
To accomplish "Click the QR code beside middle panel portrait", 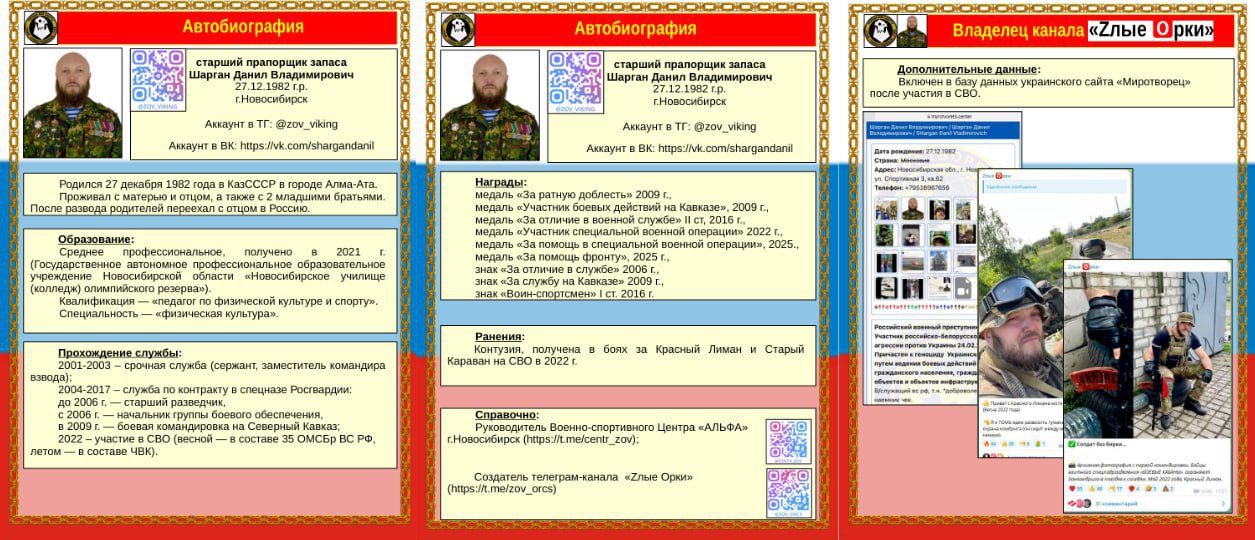I will click(575, 79).
